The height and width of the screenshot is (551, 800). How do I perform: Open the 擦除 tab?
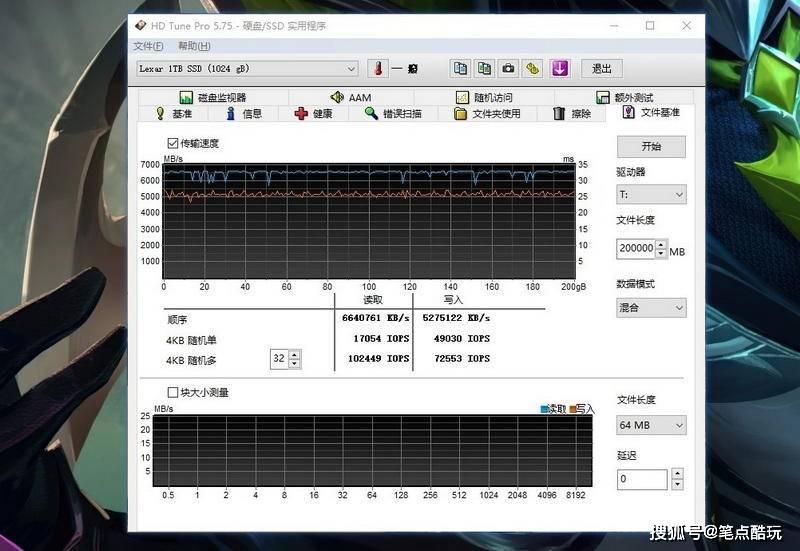click(x=572, y=113)
